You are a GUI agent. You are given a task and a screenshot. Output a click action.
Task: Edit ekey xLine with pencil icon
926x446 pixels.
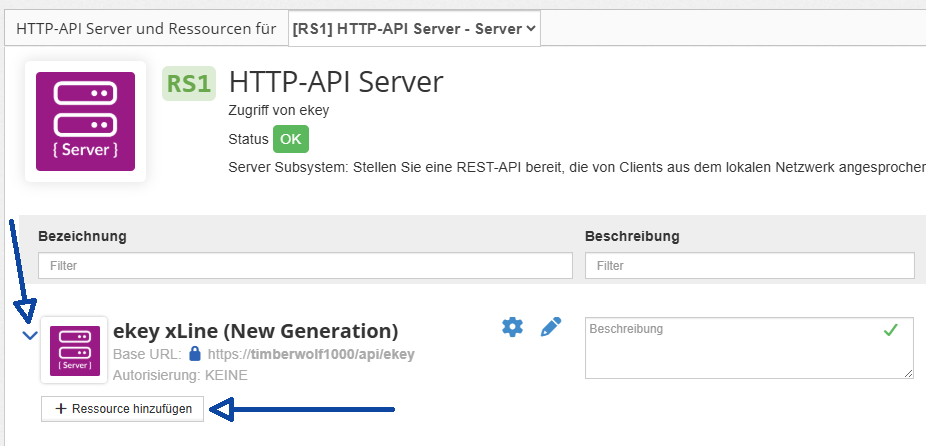tap(551, 327)
